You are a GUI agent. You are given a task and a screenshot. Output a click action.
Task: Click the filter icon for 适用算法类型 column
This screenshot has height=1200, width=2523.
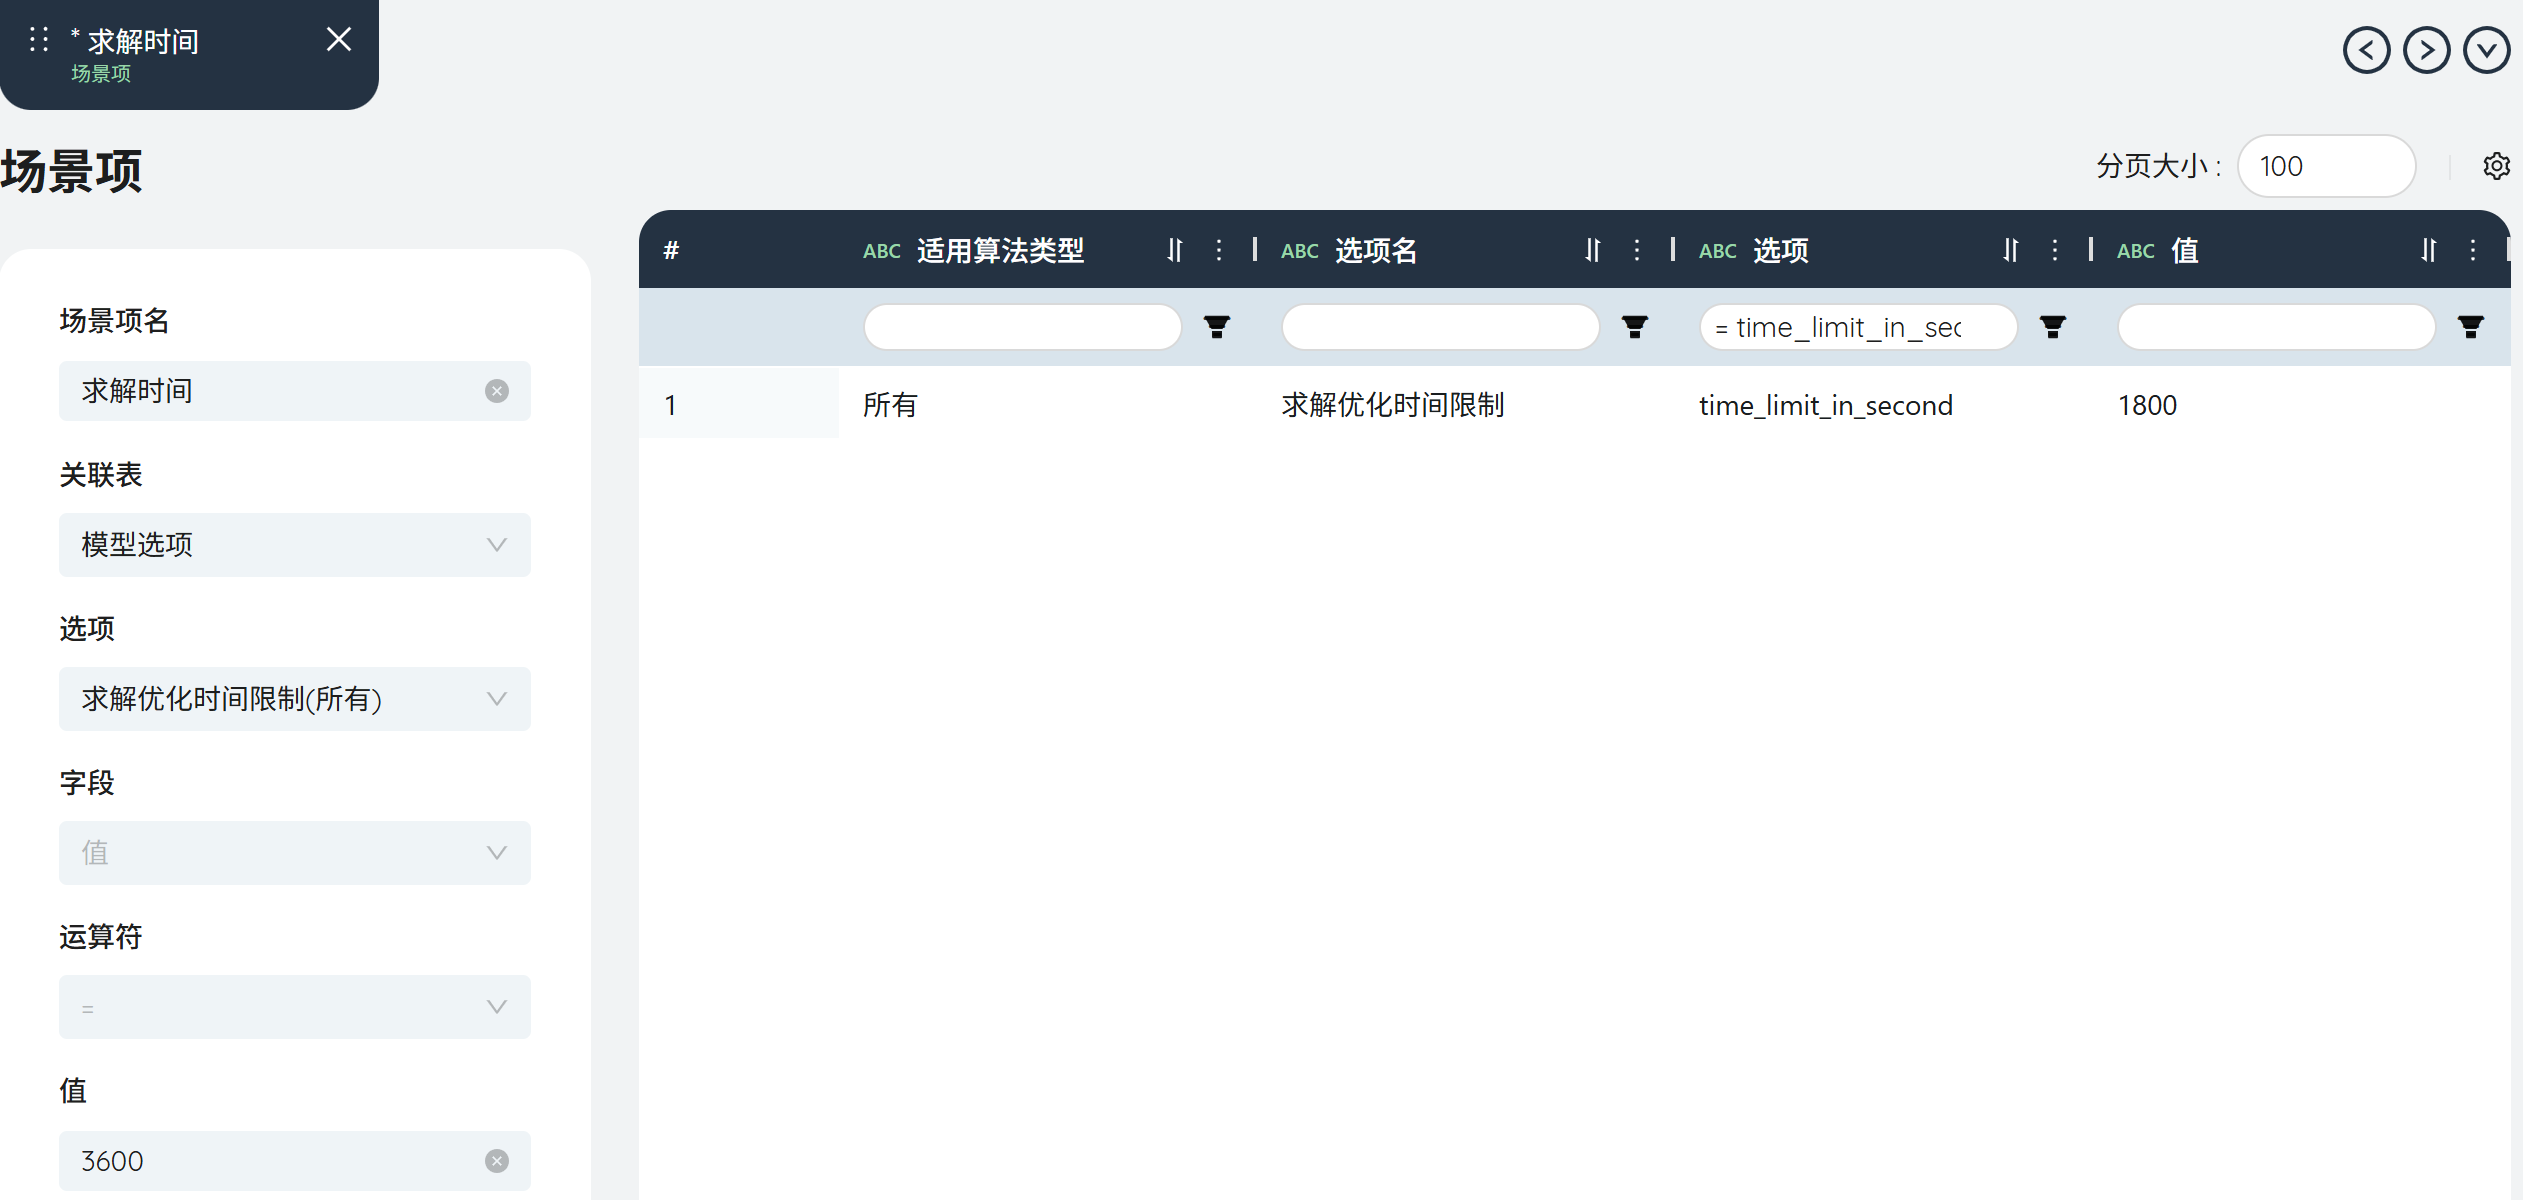[1216, 327]
